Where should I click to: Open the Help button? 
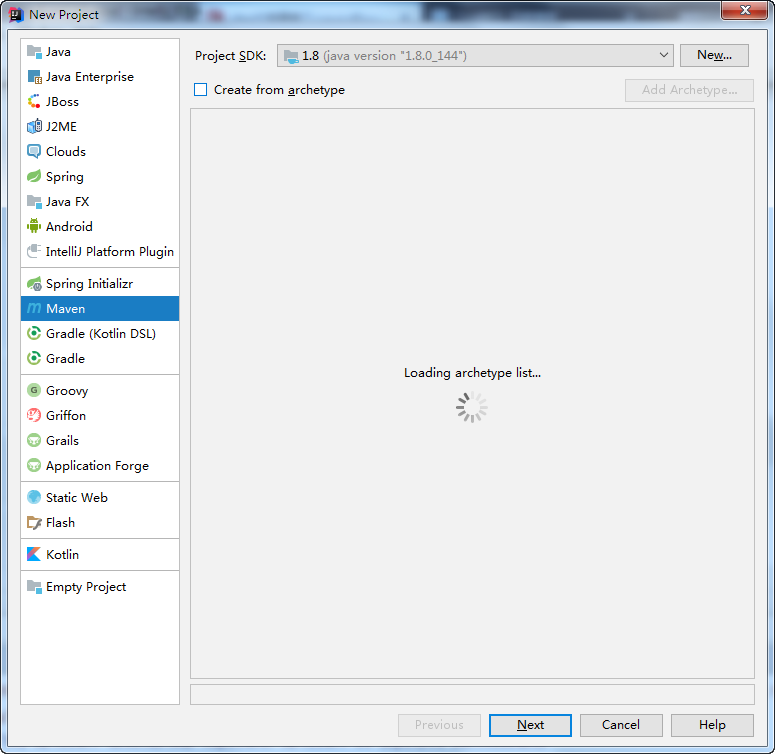712,725
